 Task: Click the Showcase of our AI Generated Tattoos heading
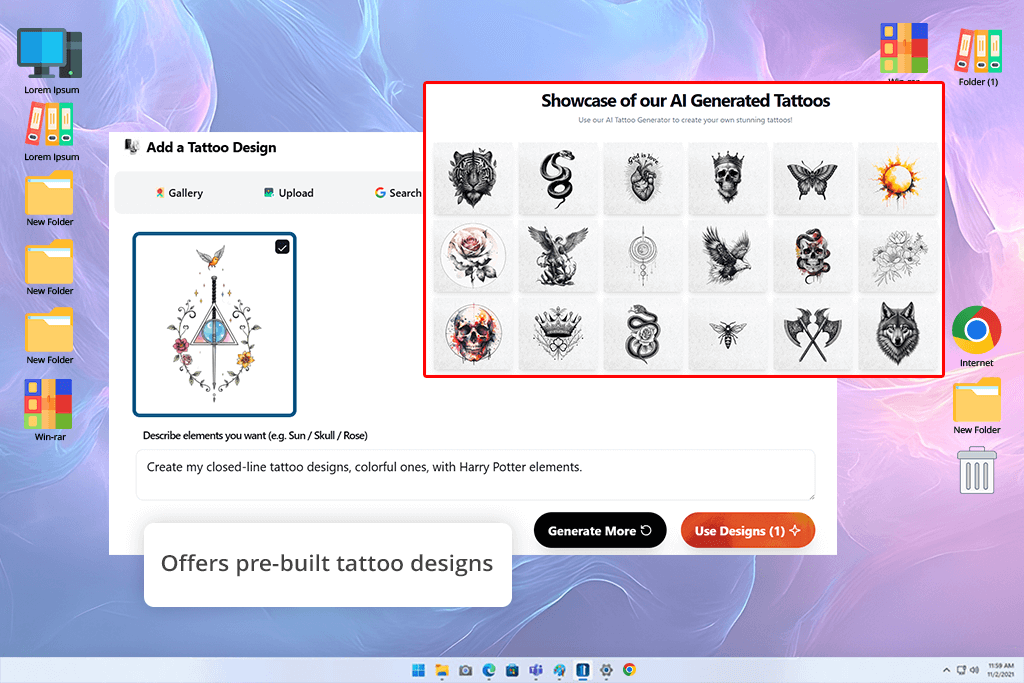click(x=685, y=101)
